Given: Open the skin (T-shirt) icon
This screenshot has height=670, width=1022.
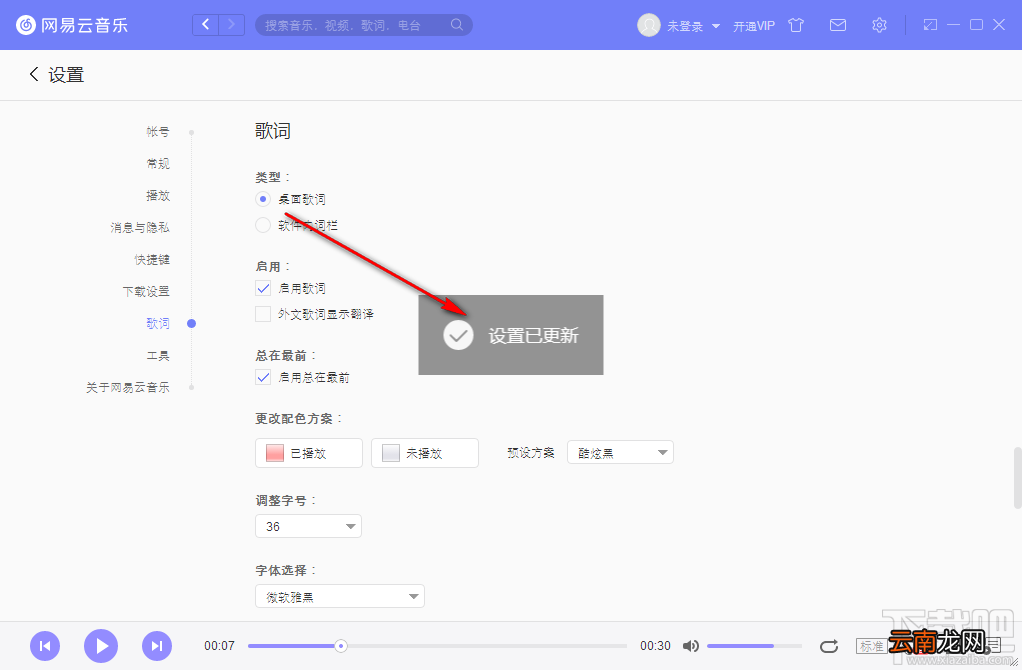Looking at the screenshot, I should [x=796, y=25].
